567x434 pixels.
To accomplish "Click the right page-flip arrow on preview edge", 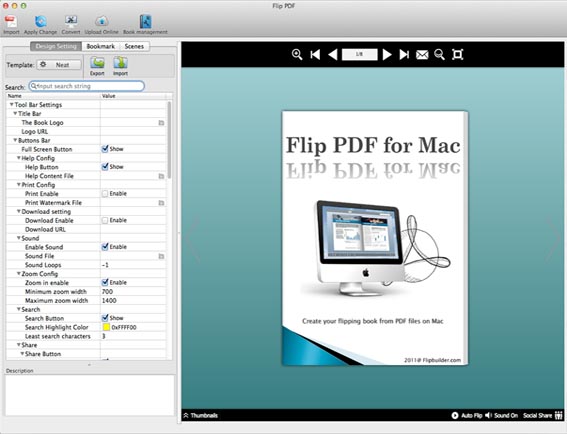I will tap(553, 238).
